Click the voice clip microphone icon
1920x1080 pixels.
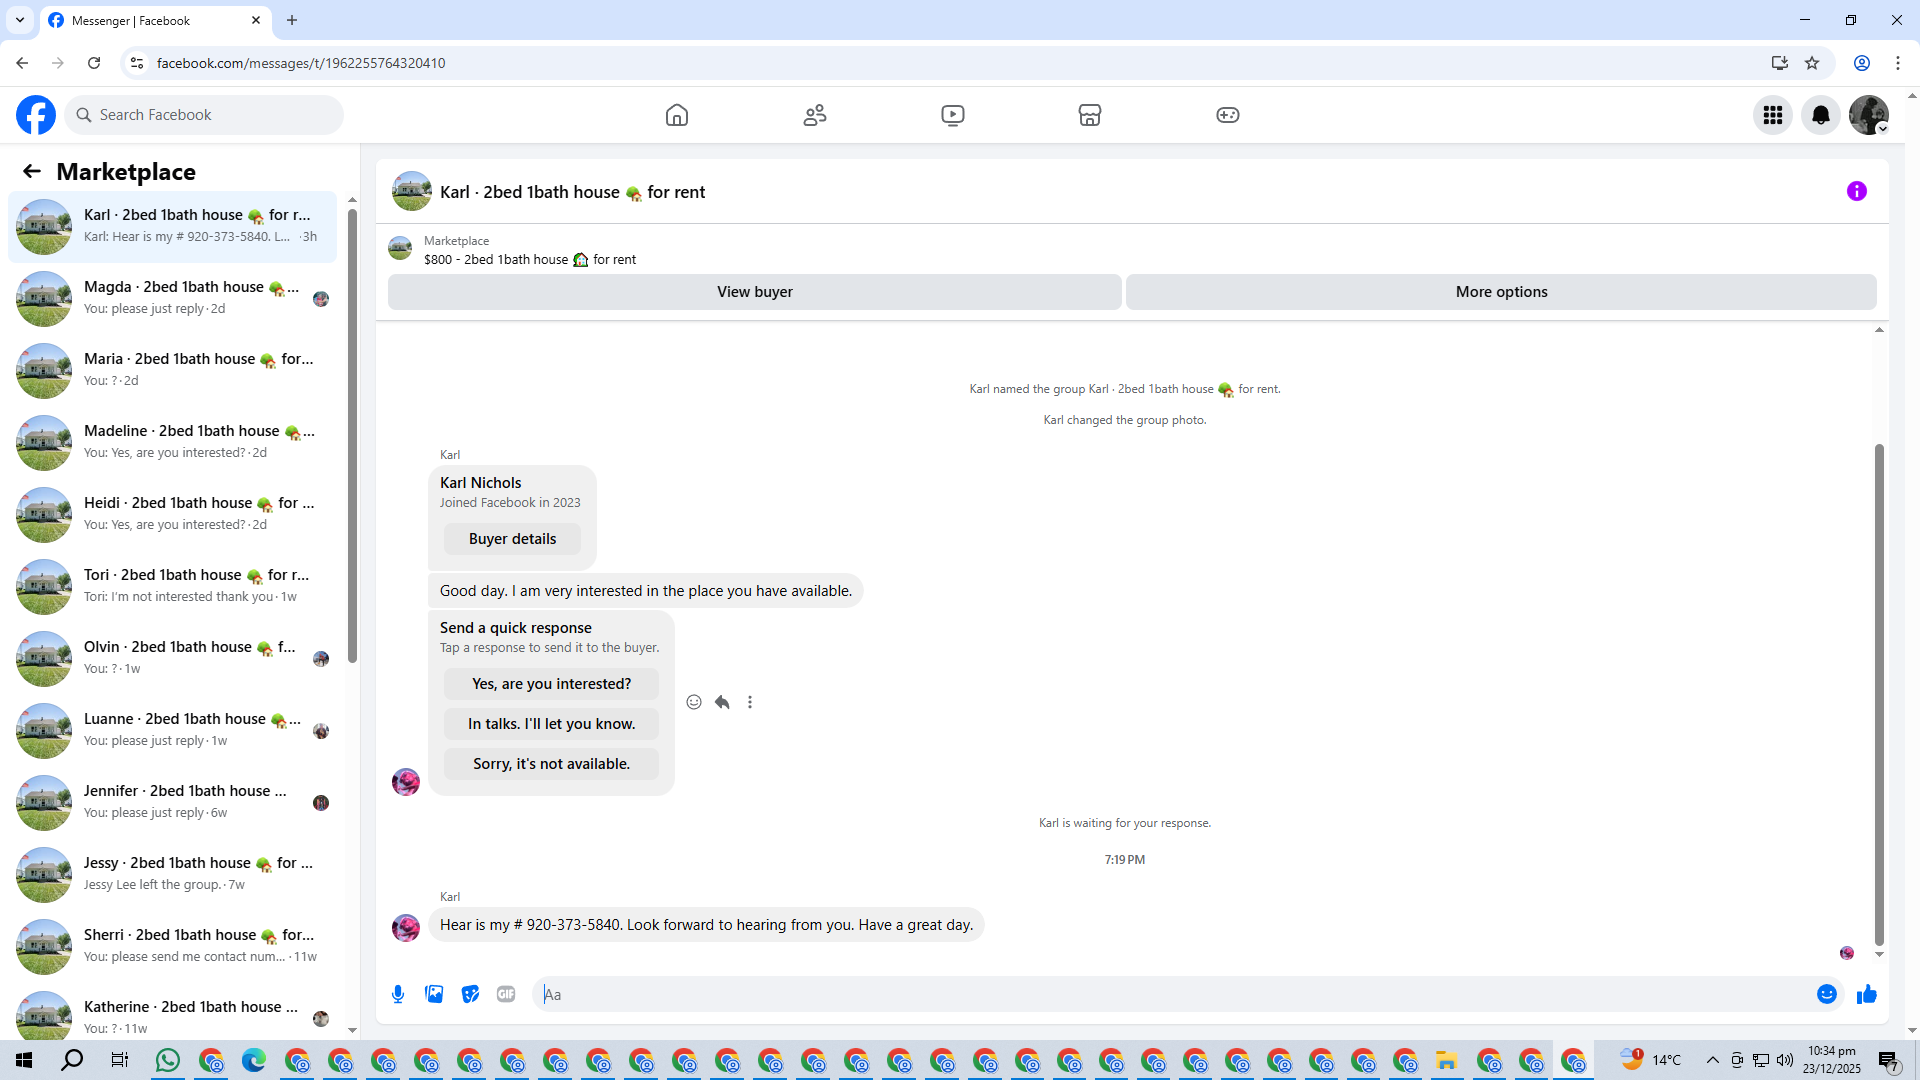(398, 994)
